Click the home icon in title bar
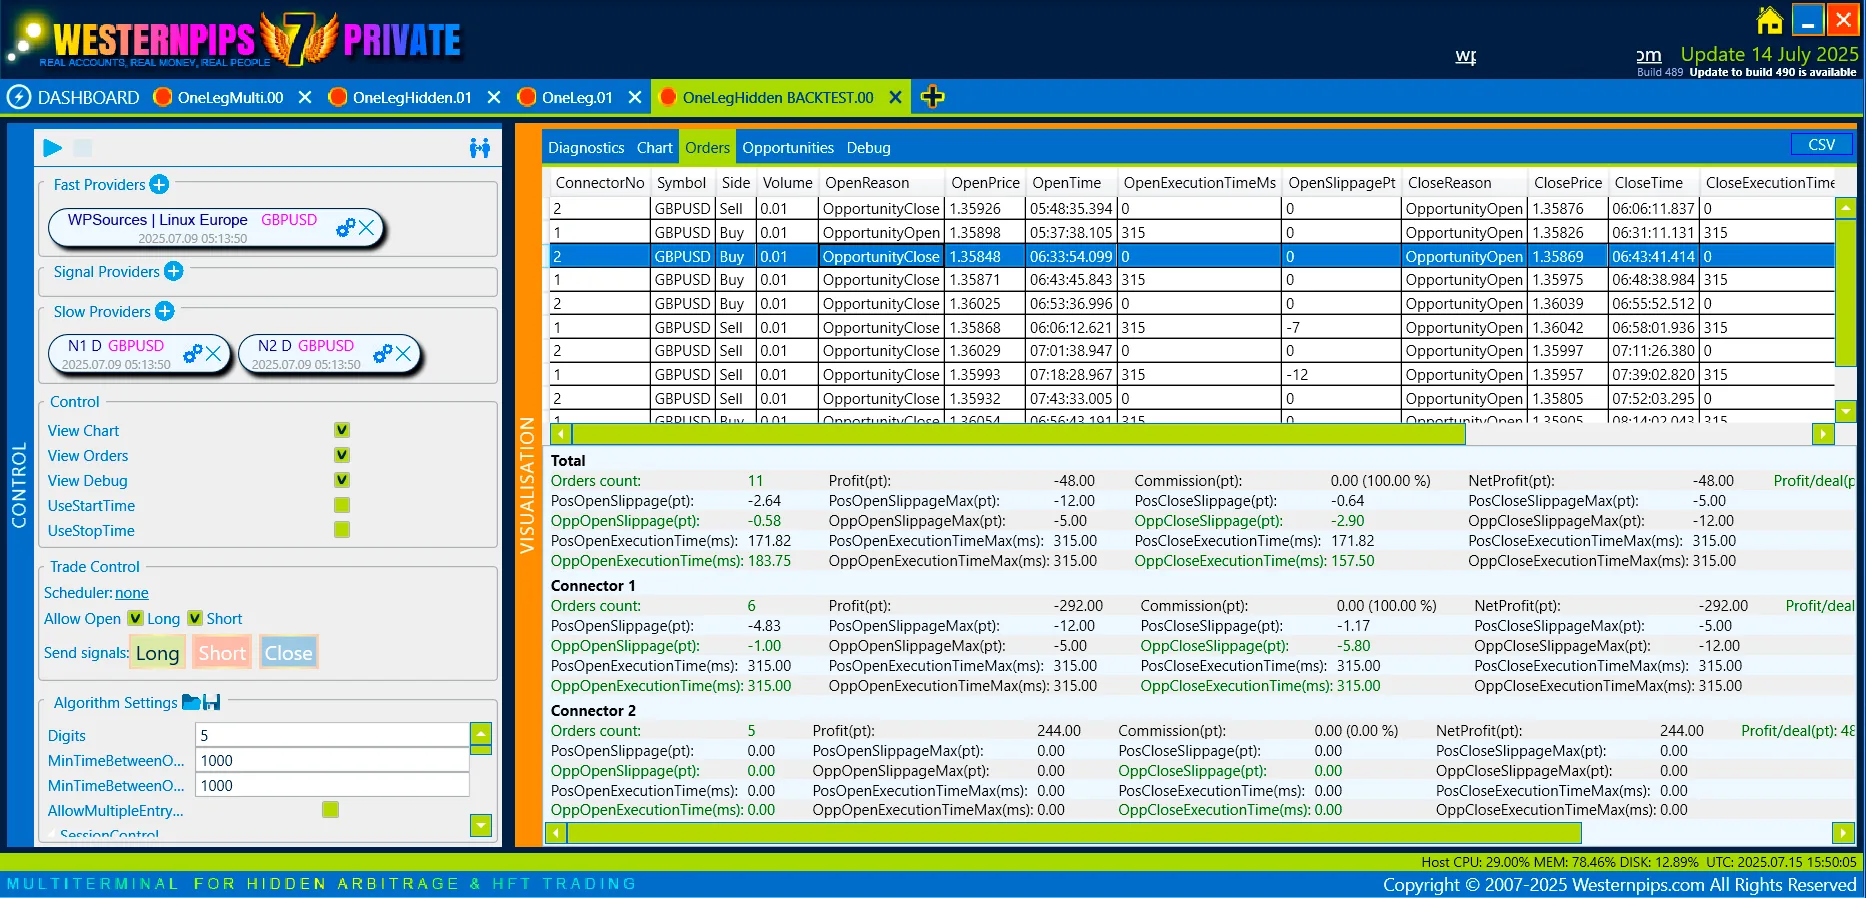Image resolution: width=1866 pixels, height=898 pixels. 1769,20
